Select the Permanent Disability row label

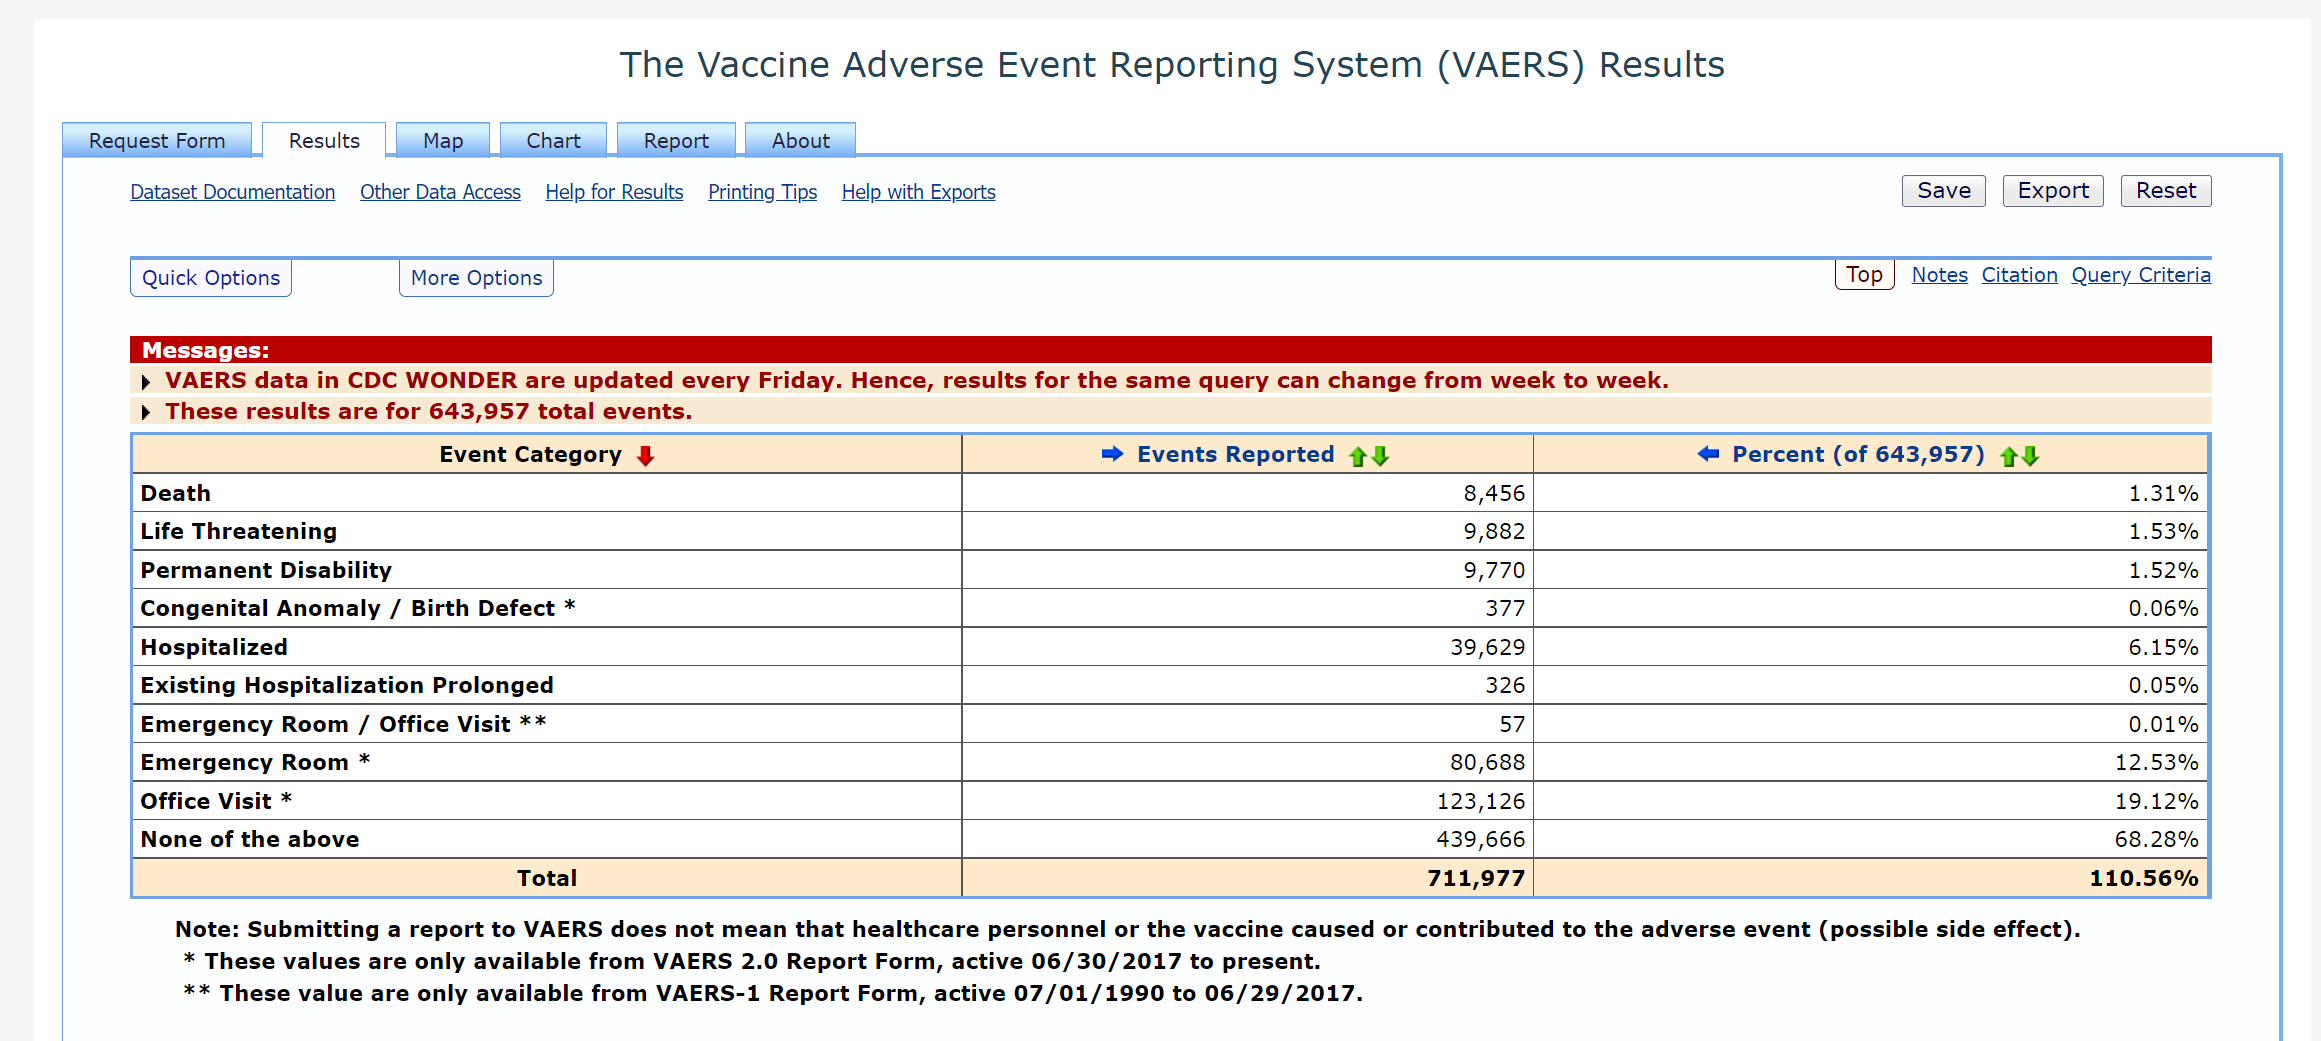point(266,570)
